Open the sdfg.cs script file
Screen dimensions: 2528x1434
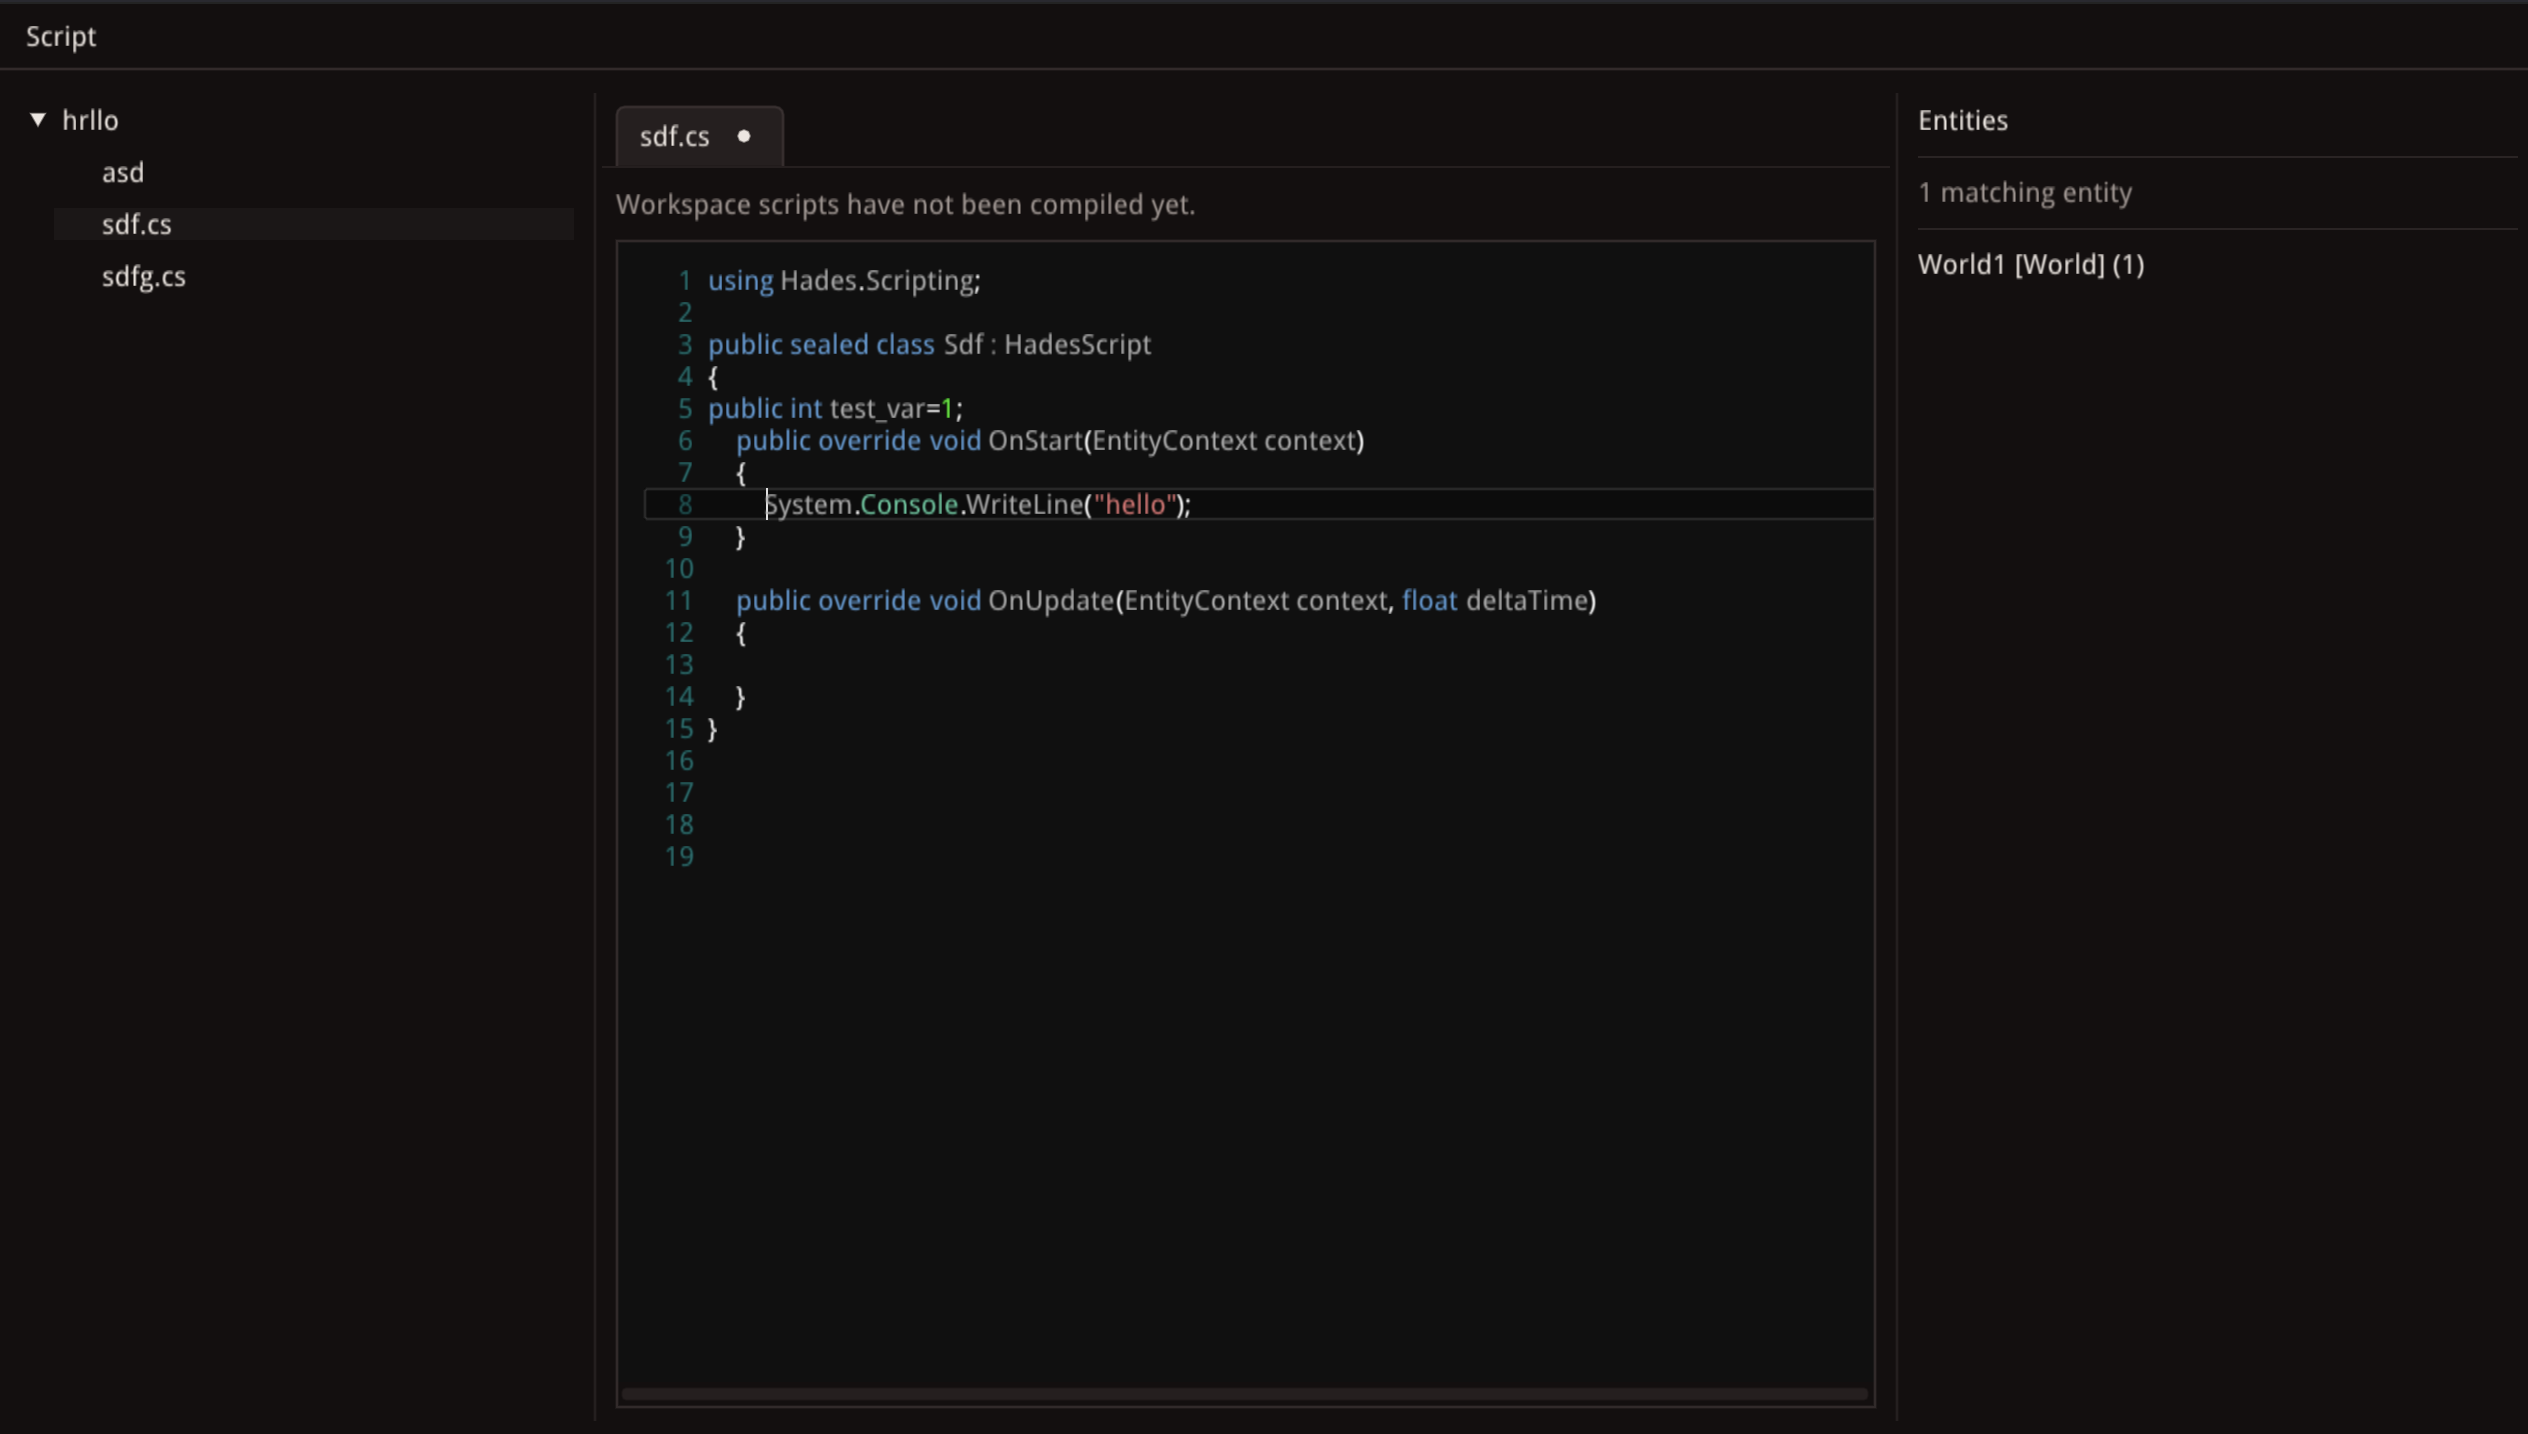(x=143, y=276)
